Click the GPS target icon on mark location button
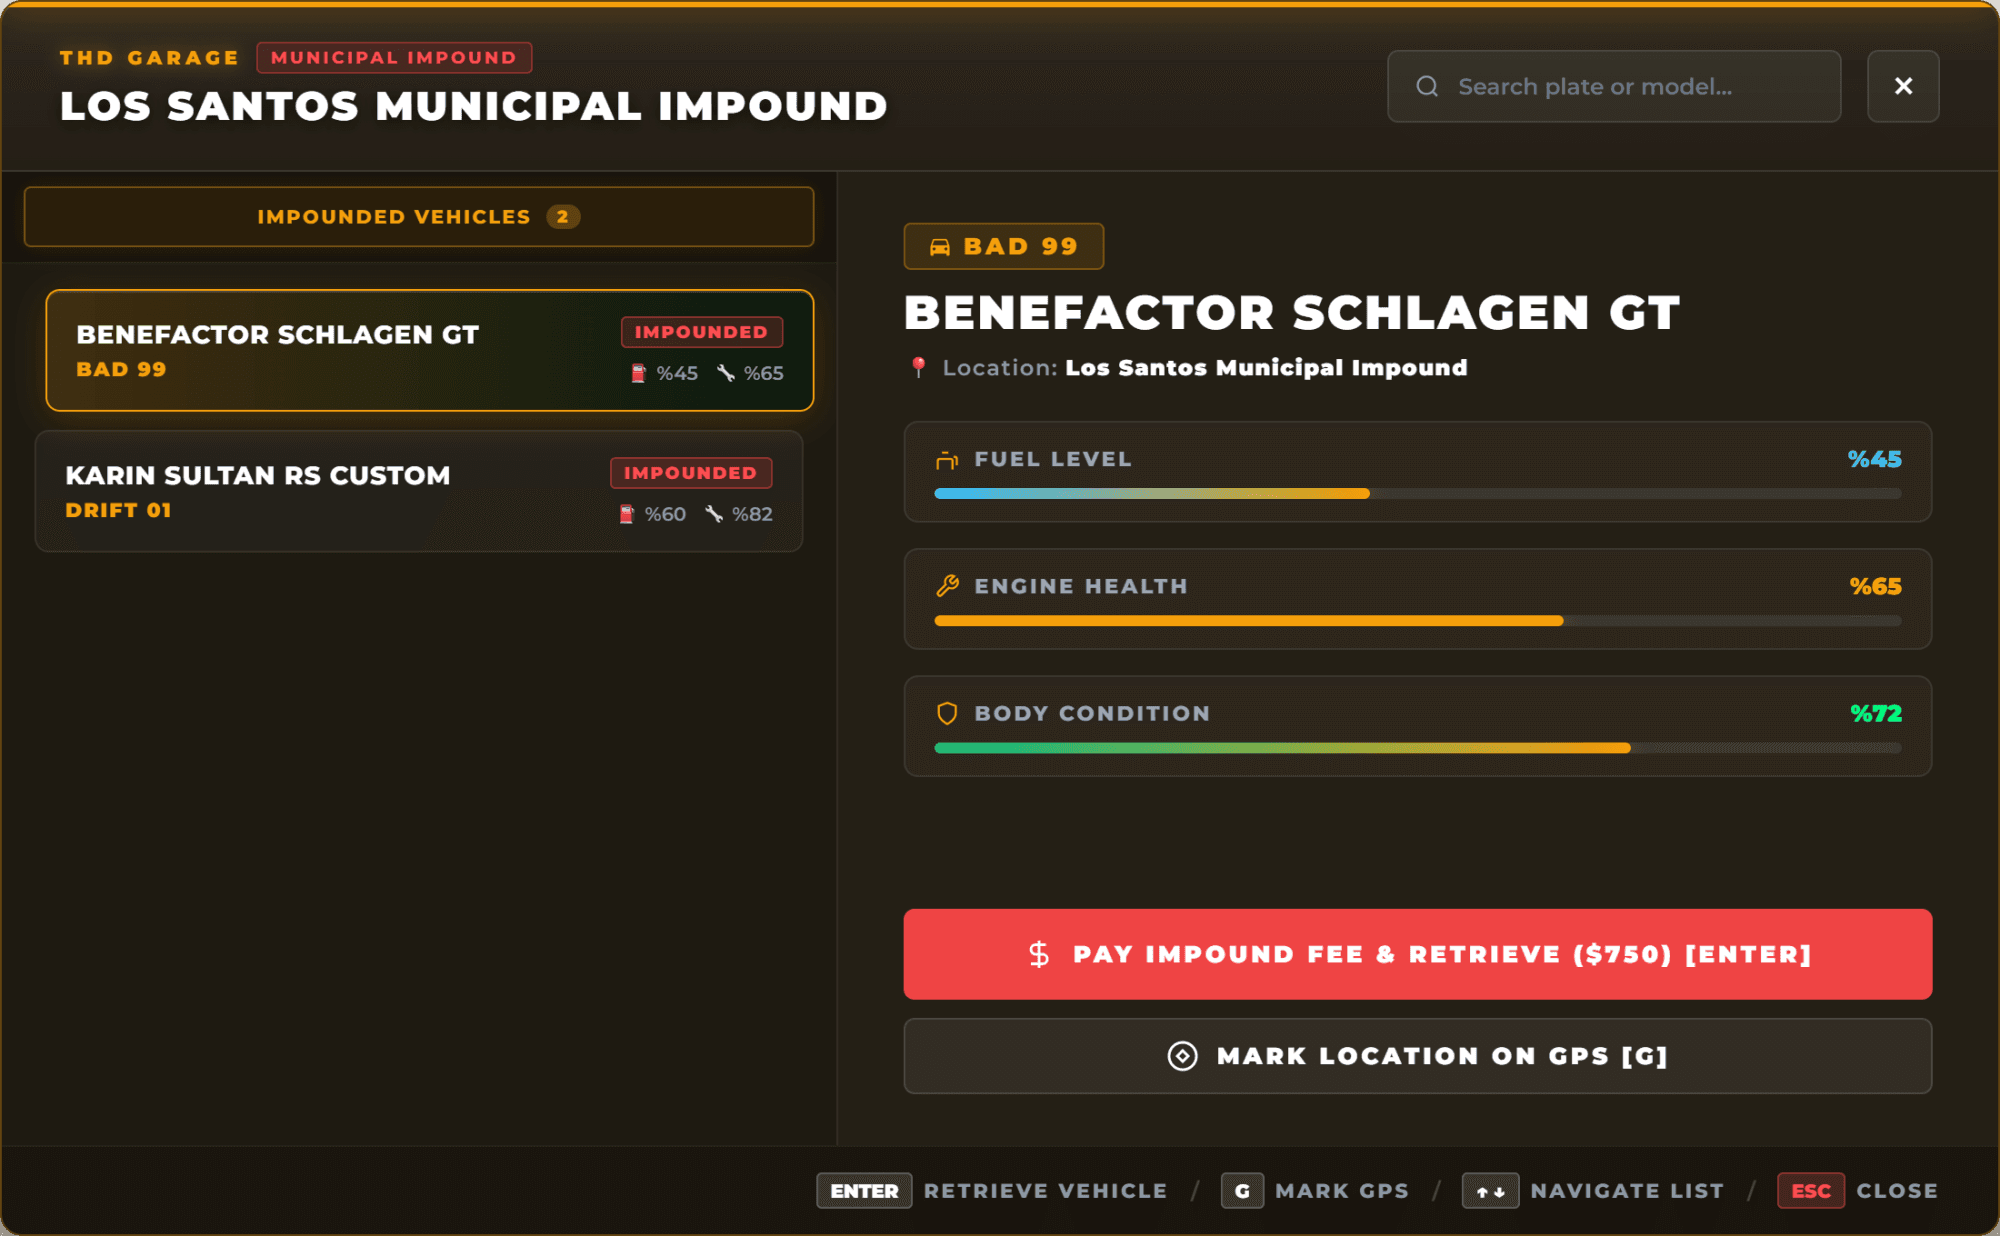Image resolution: width=2000 pixels, height=1236 pixels. coord(1182,1056)
